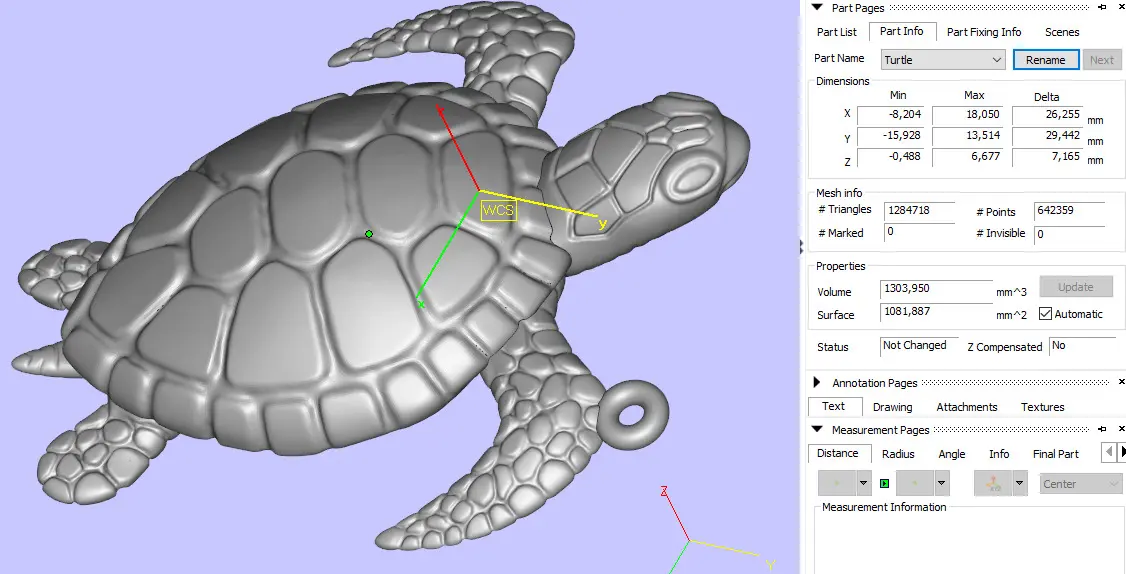Switch to the Scenes tab
The width and height of the screenshot is (1126, 574).
[x=1062, y=32]
